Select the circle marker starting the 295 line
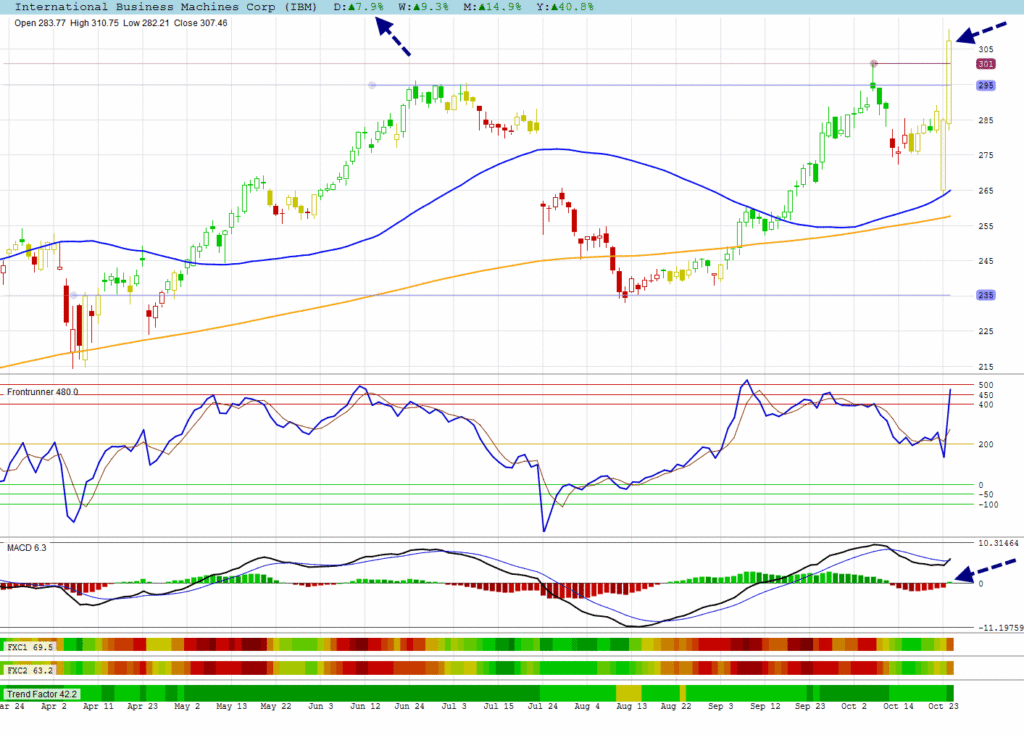 tap(372, 85)
